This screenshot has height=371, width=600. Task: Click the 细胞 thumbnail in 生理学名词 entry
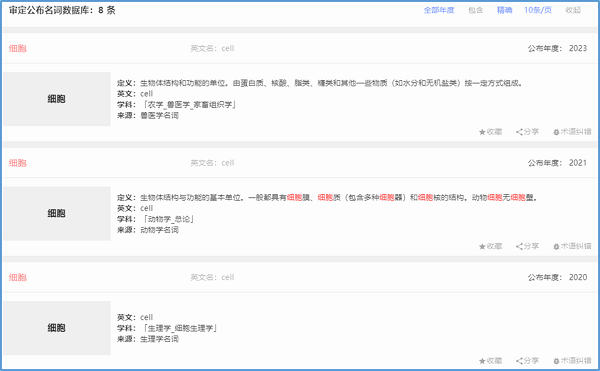(57, 328)
